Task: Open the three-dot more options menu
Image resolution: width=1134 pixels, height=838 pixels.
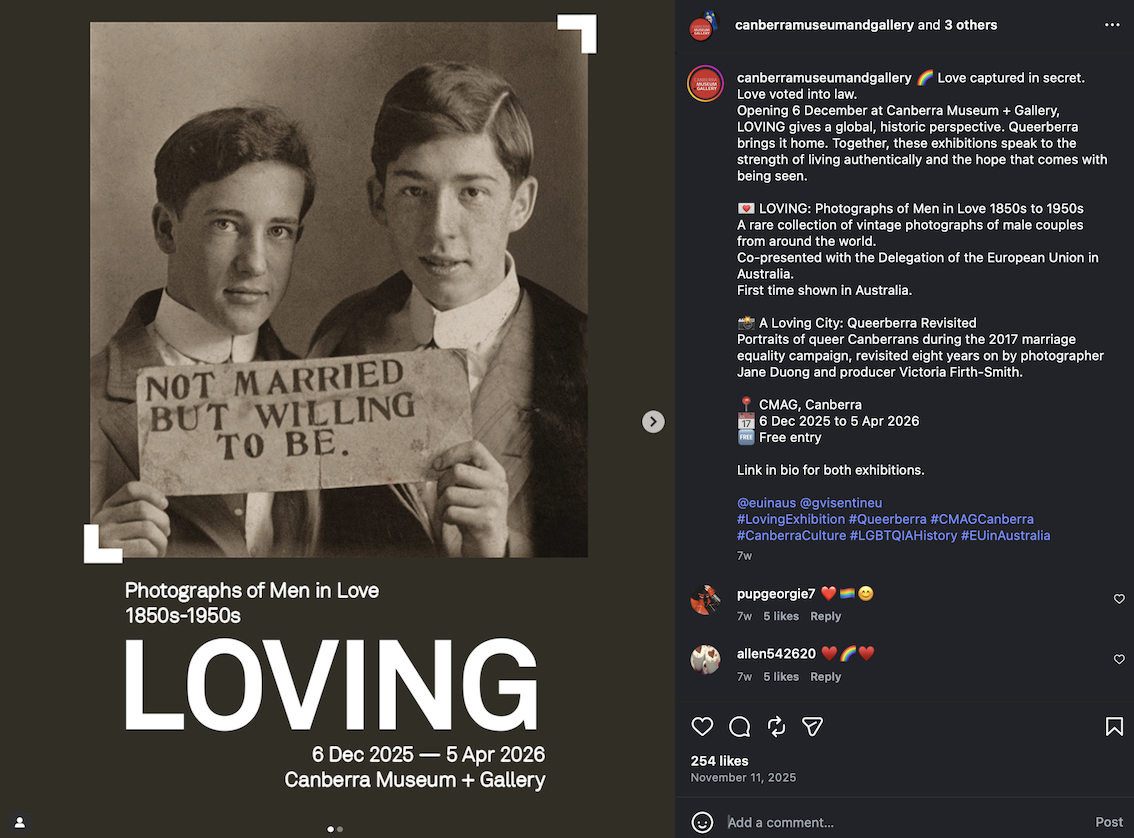Action: pyautogui.click(x=1112, y=25)
